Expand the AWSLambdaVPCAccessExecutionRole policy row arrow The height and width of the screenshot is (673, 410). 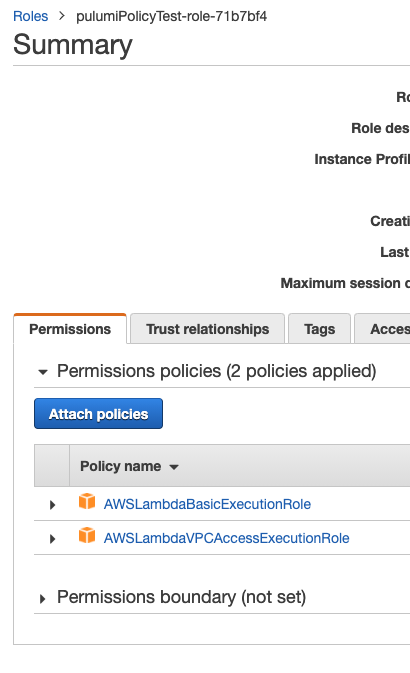pos(52,539)
